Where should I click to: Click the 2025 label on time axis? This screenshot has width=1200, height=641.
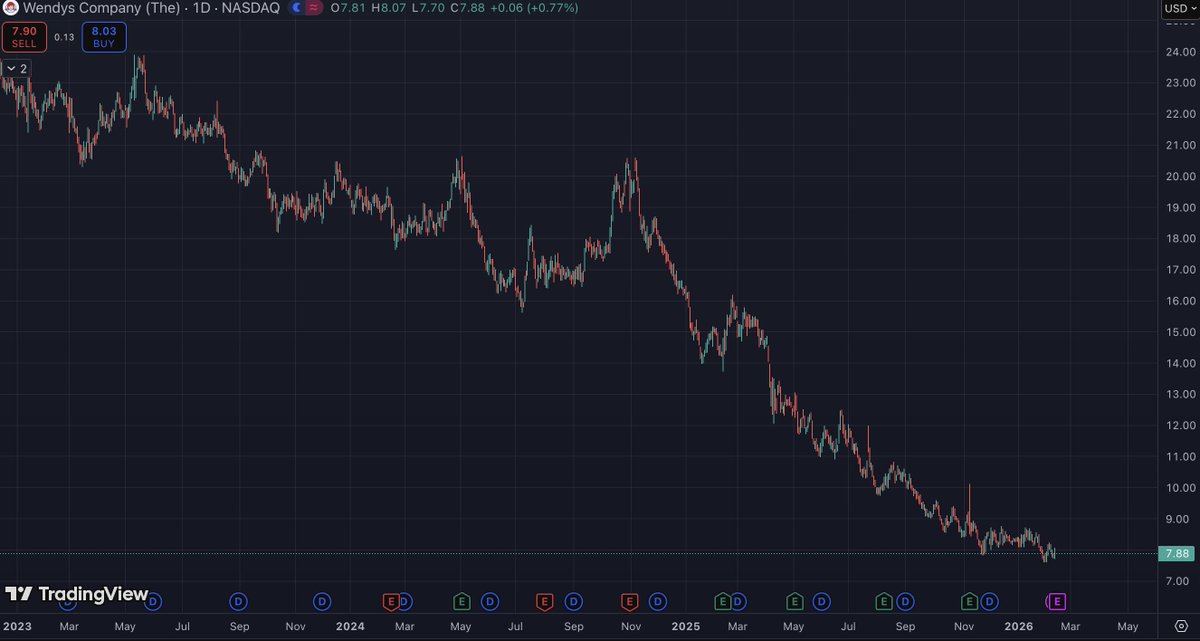pyautogui.click(x=685, y=626)
